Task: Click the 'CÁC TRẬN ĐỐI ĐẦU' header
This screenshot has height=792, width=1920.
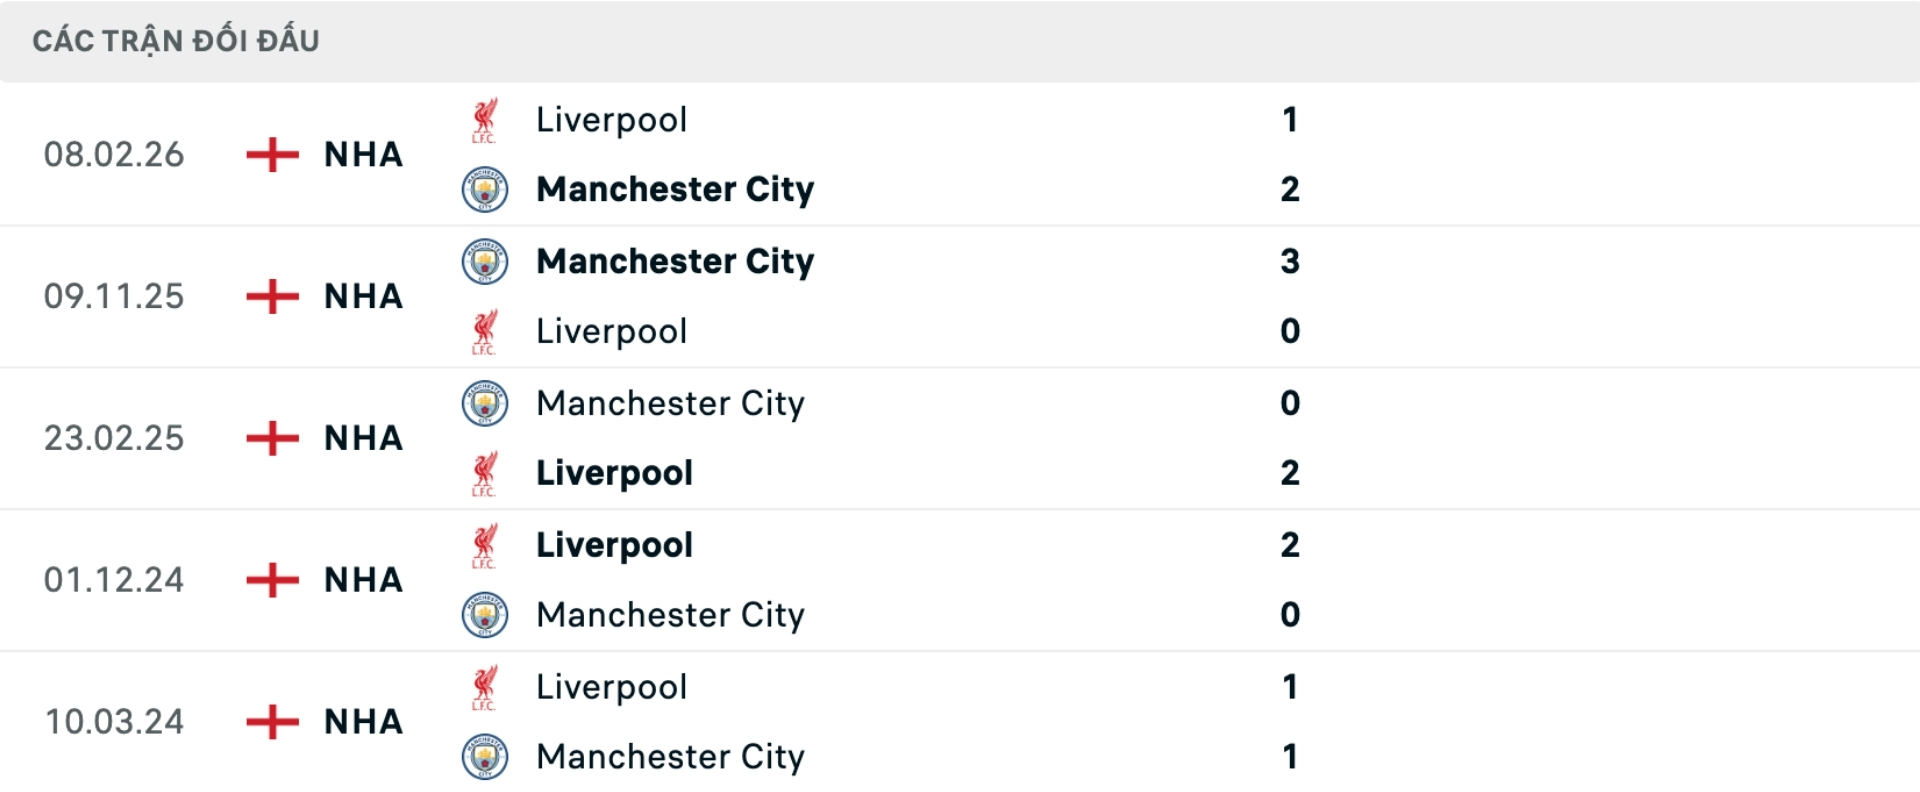Action: [176, 41]
